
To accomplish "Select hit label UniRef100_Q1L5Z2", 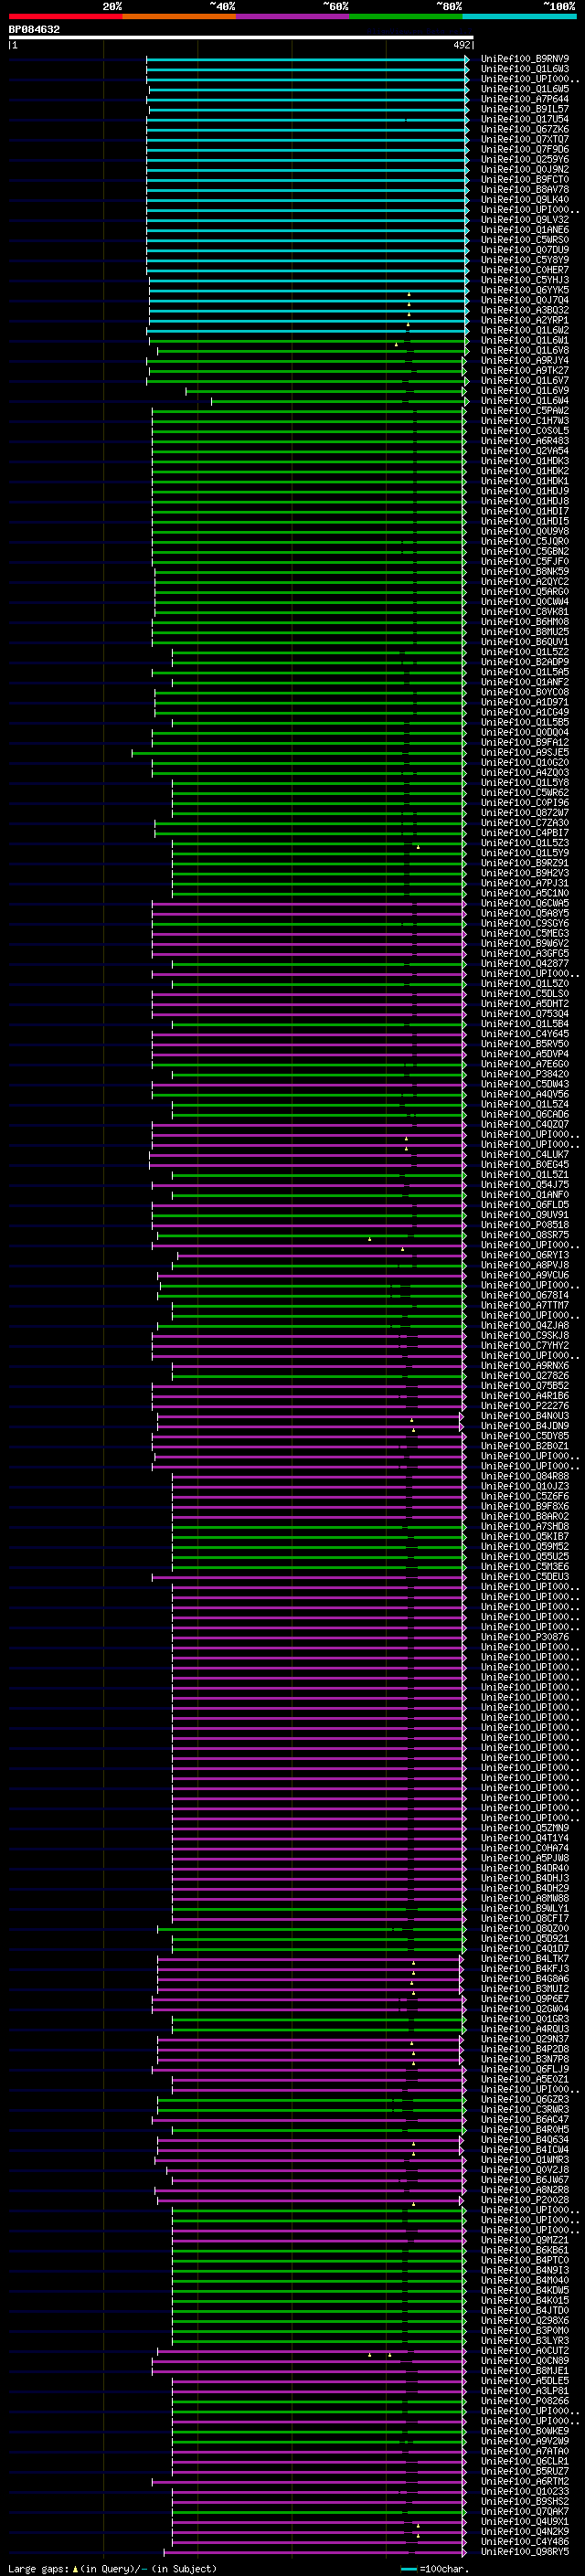I will click(525, 652).
